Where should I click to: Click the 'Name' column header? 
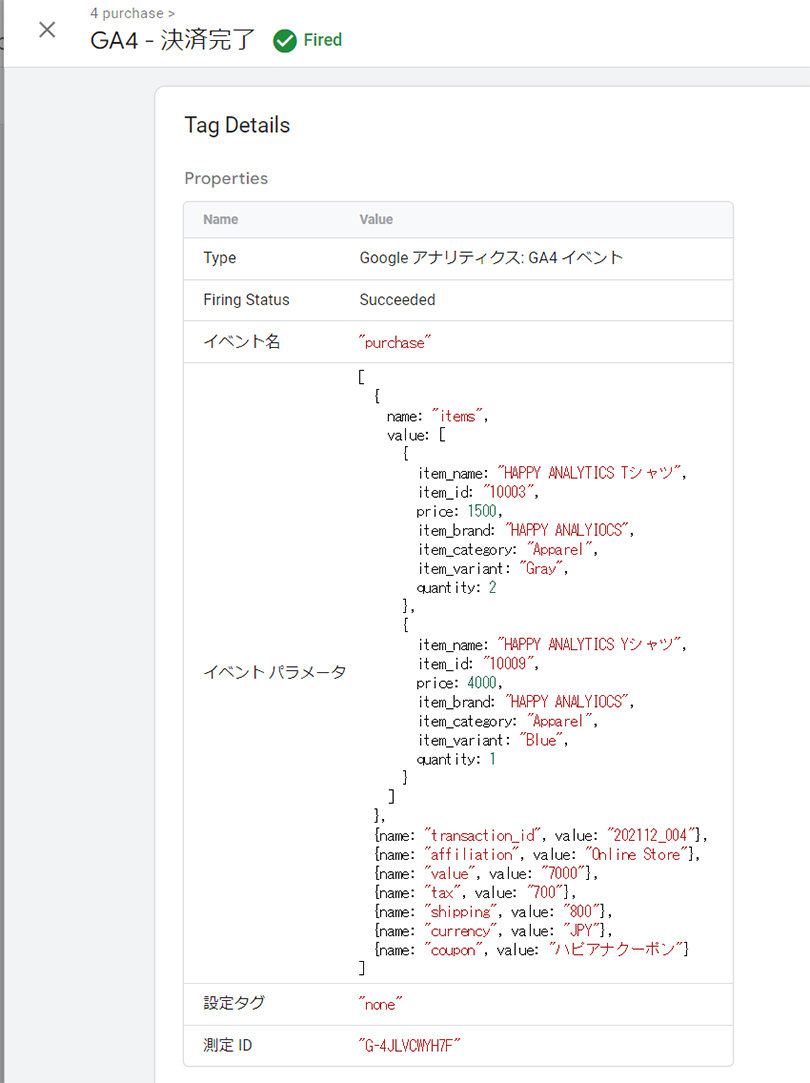click(220, 219)
